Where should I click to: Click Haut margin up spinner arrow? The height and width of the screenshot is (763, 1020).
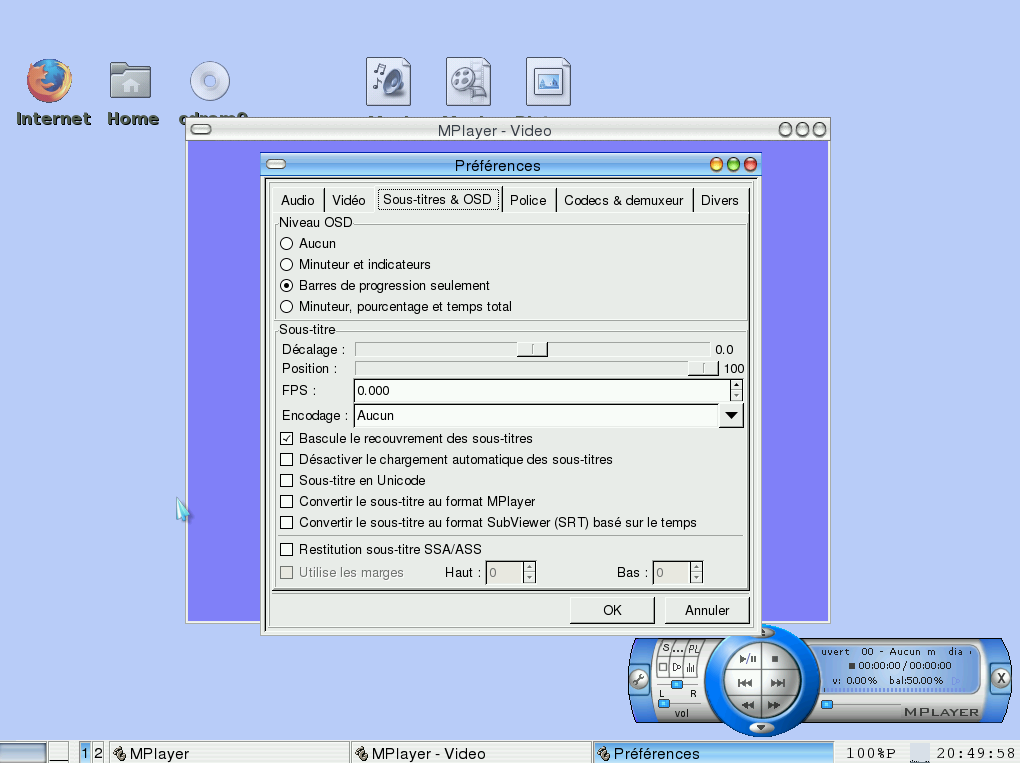[530, 567]
